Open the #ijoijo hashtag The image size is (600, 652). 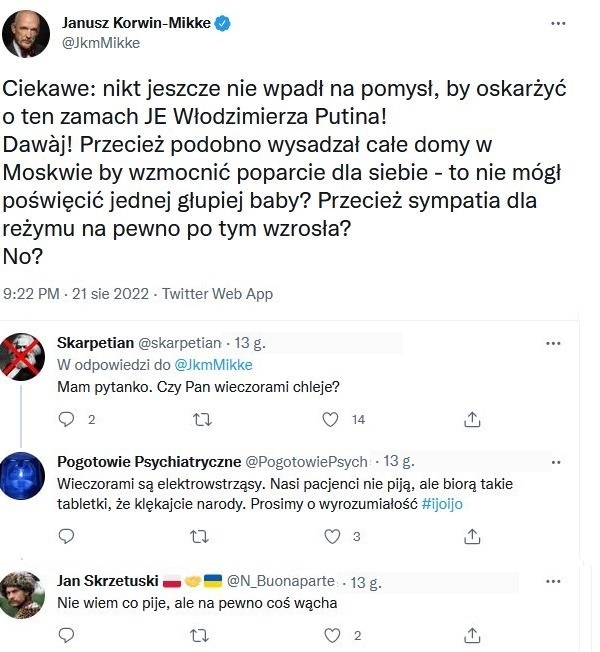pyautogui.click(x=442, y=504)
